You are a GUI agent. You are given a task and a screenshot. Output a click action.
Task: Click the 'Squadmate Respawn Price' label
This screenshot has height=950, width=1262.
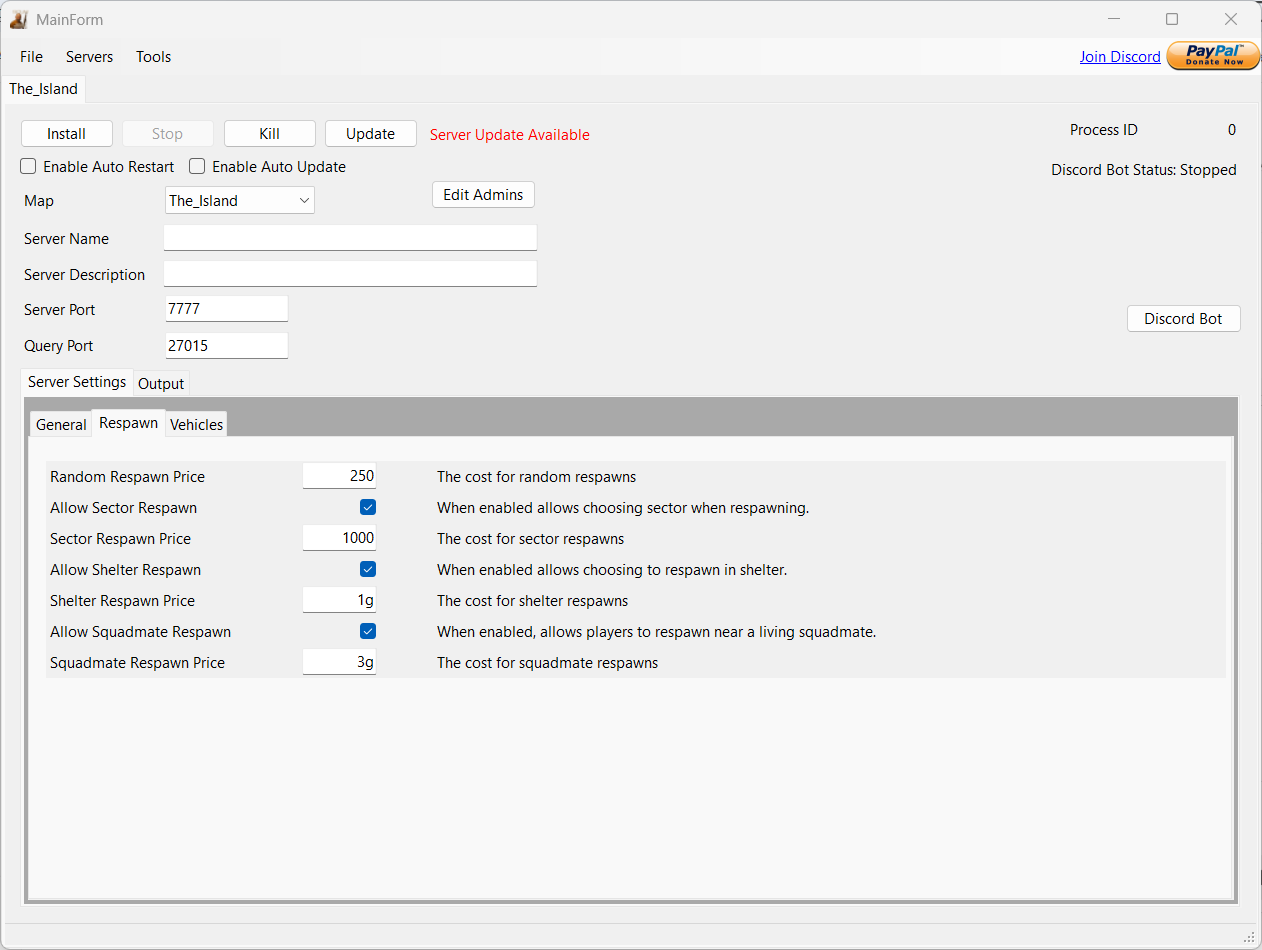coord(137,663)
